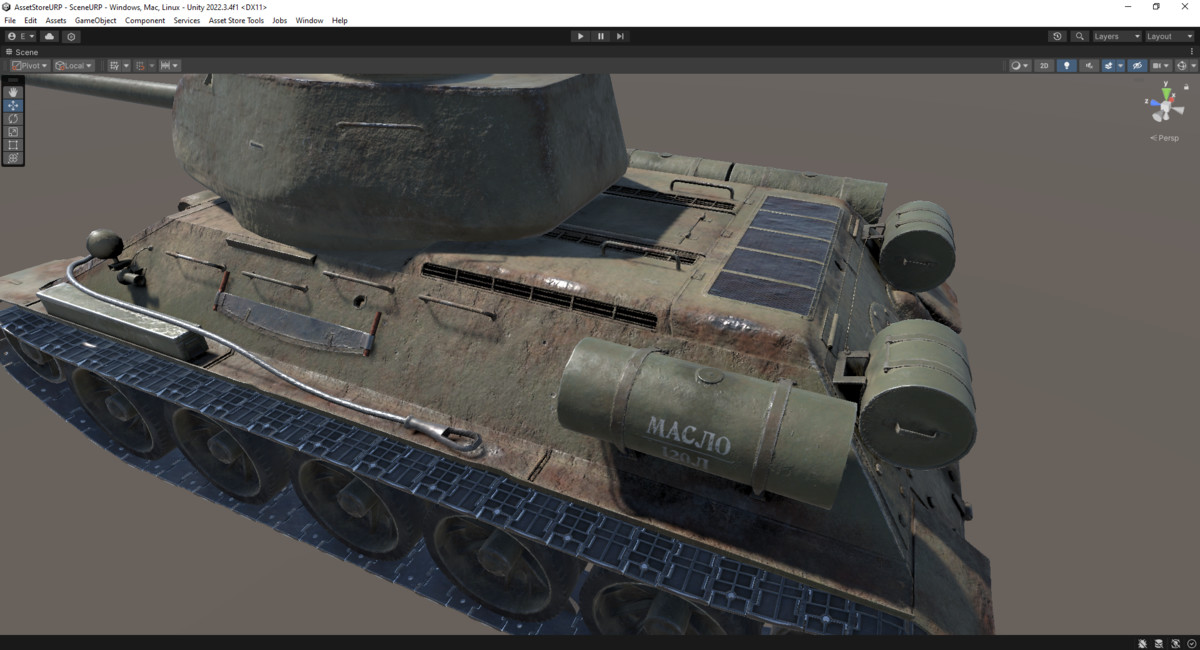Open the scene shading mode selector
Screen dimensions: 1200x650
click(x=1017, y=65)
